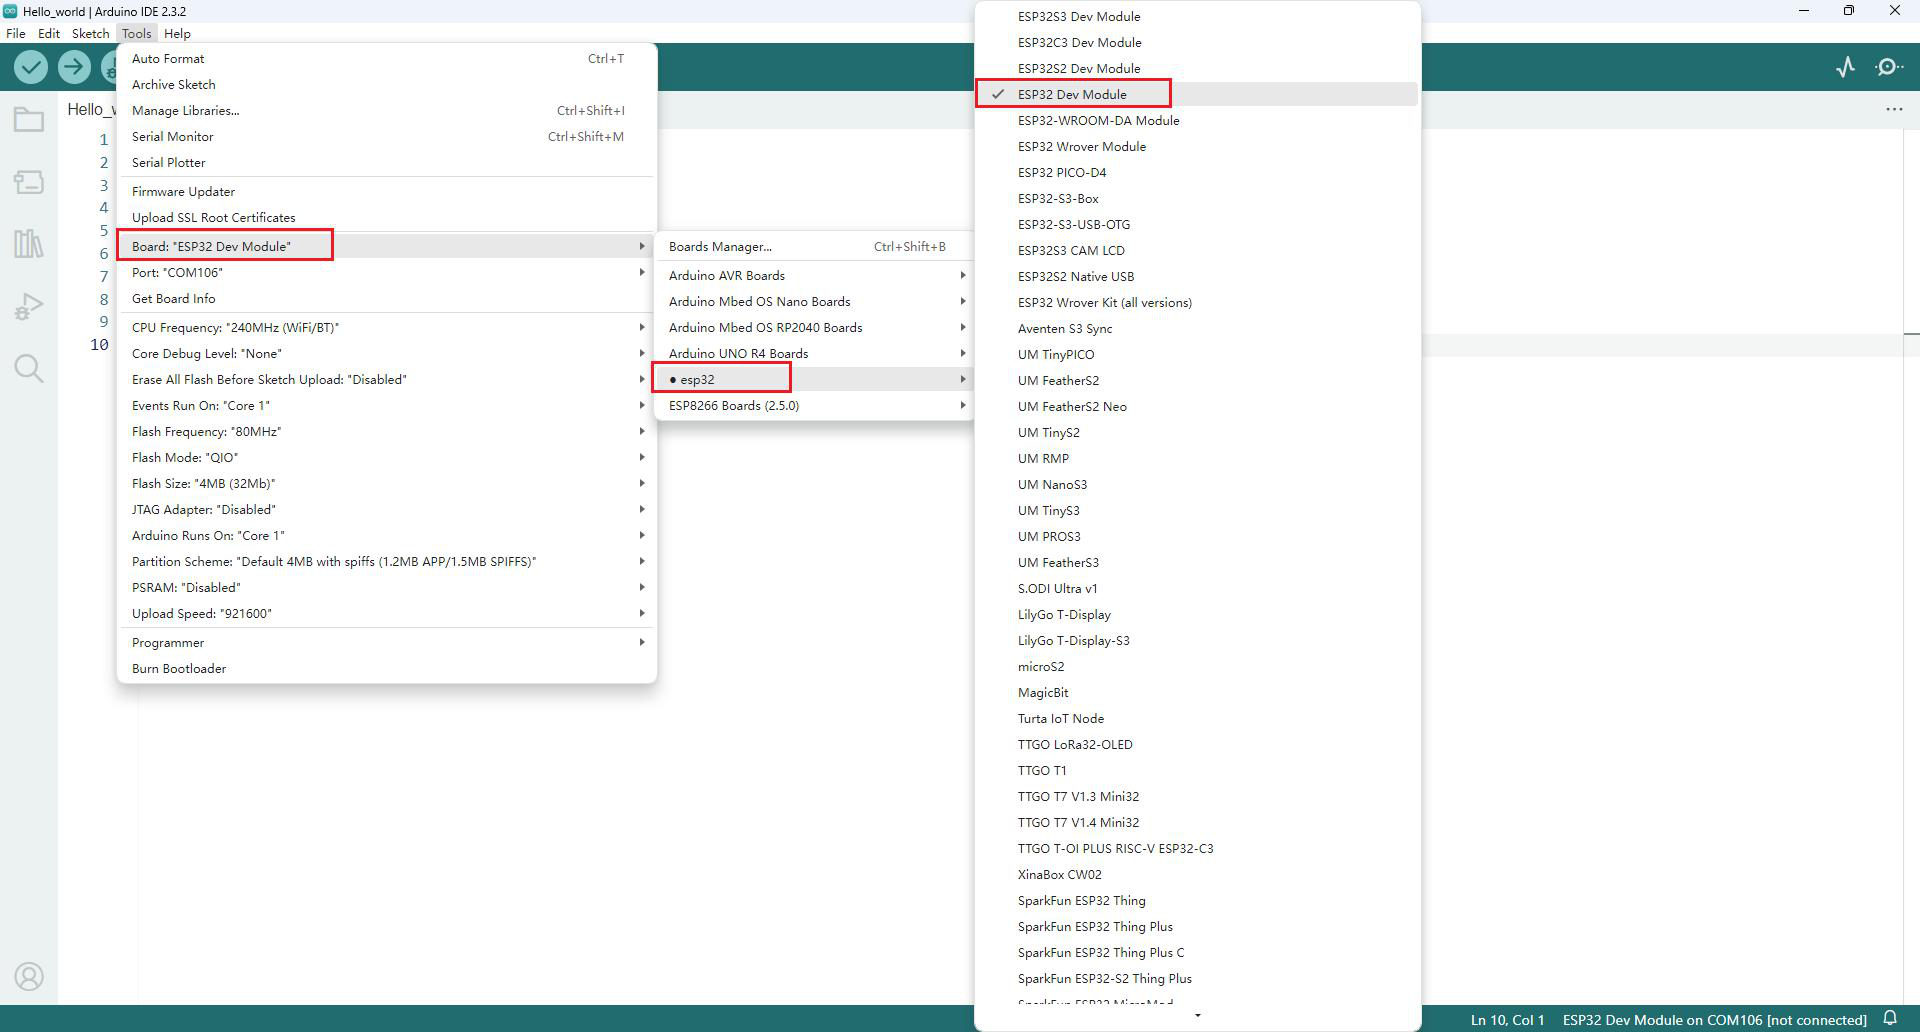Viewport: 1920px width, 1032px height.
Task: Open the Sketch menu
Action: click(90, 33)
